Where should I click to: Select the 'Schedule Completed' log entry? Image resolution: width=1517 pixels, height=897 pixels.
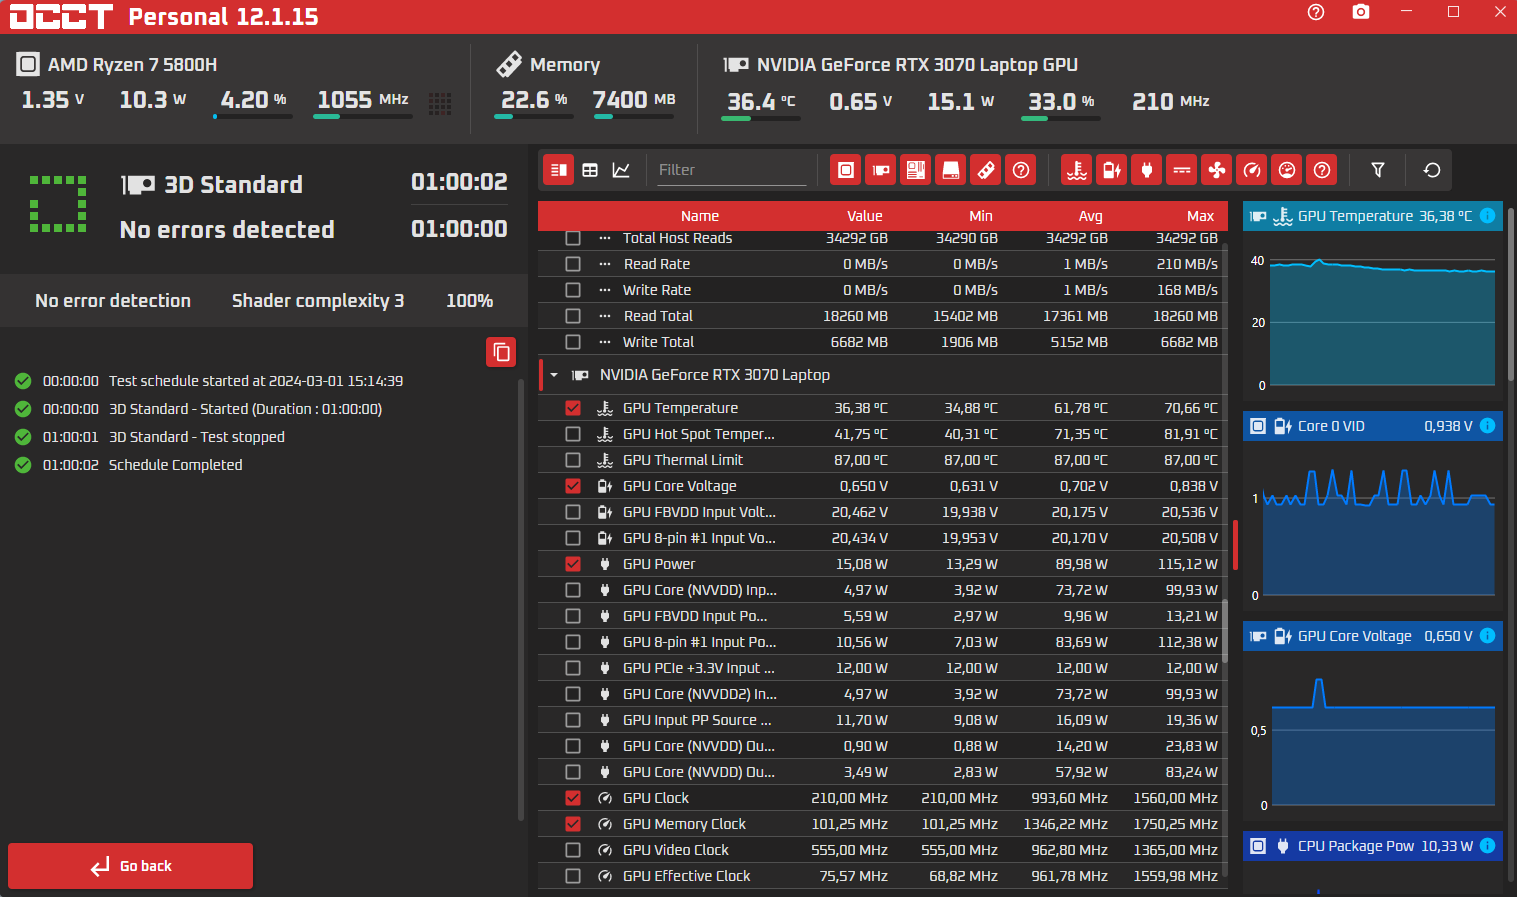pyautogui.click(x=175, y=465)
